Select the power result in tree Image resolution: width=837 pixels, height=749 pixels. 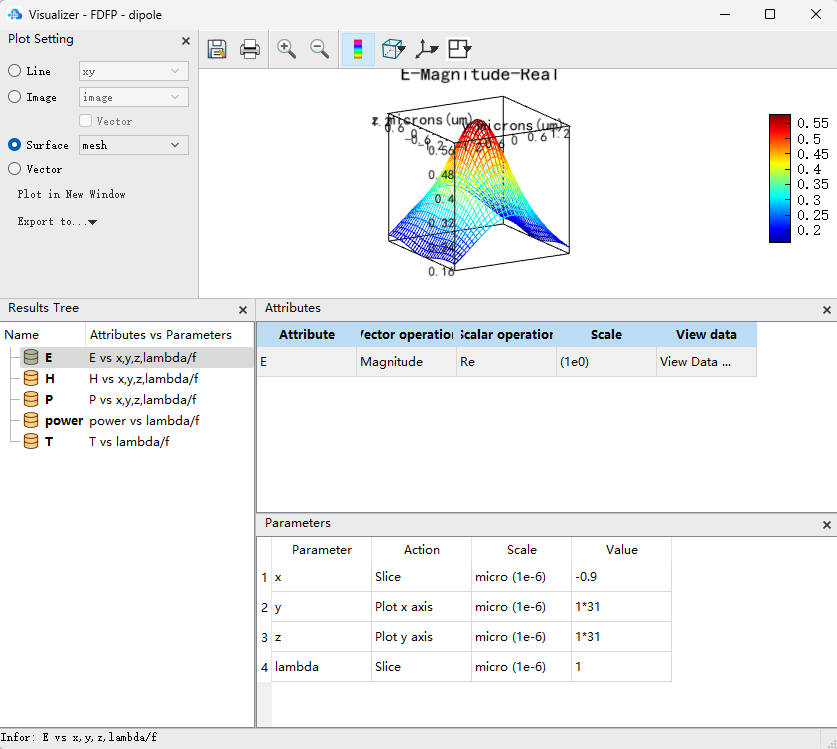coord(63,421)
